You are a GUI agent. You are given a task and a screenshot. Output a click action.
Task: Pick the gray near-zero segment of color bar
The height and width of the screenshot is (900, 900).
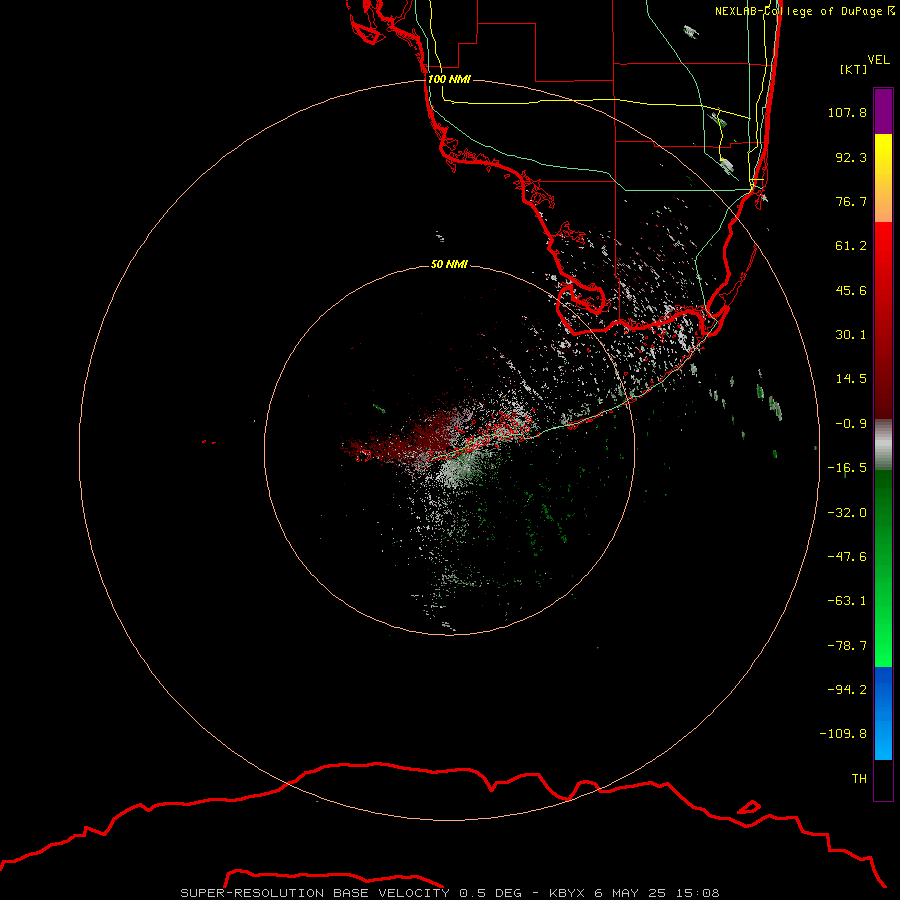tap(883, 444)
